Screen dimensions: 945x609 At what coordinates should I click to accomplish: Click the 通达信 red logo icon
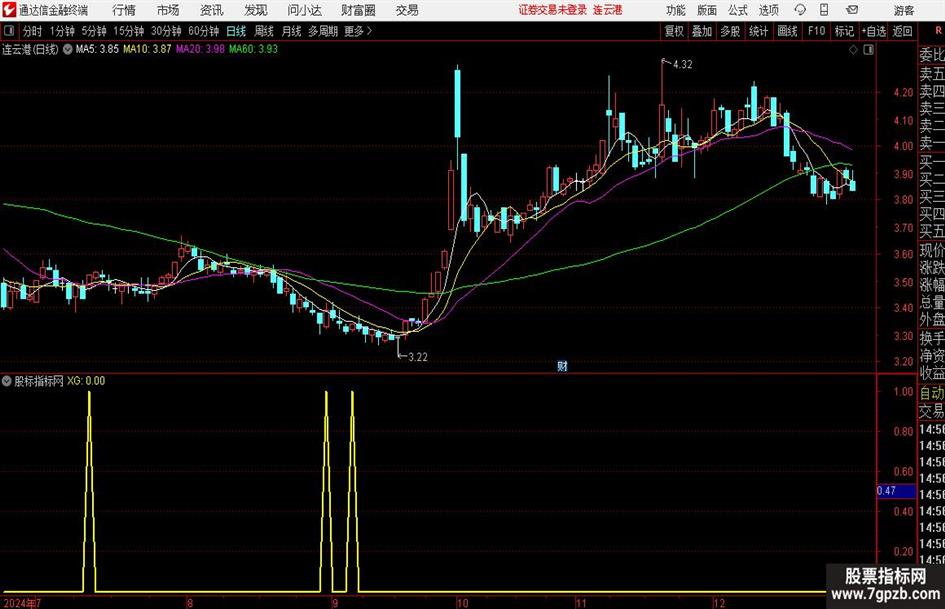9,10
